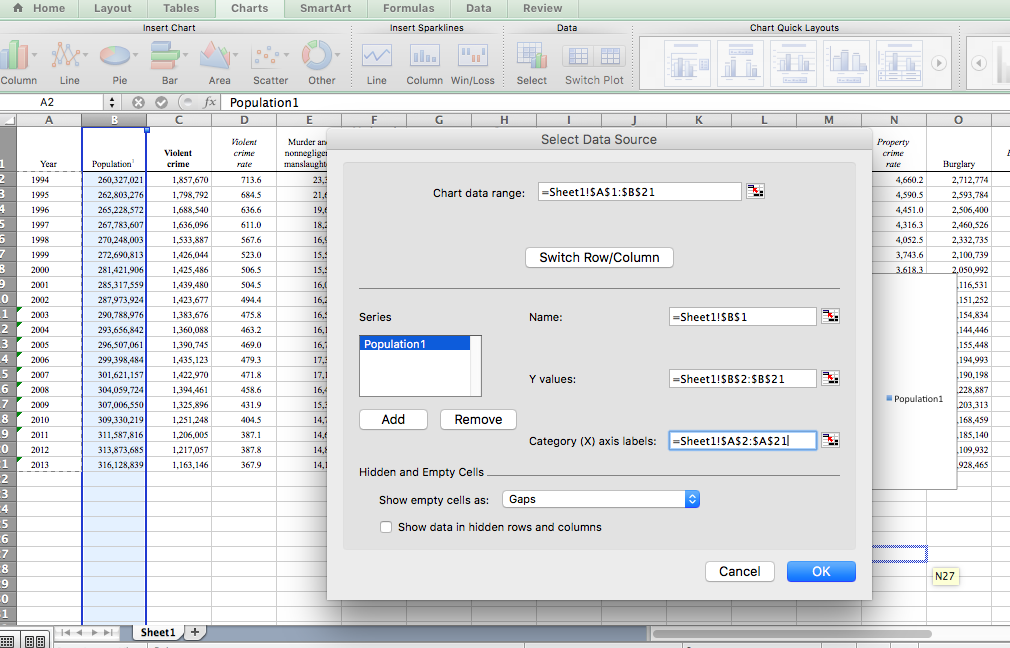This screenshot has width=1010, height=648.
Task: Confirm the dialog with OK
Action: coord(821,572)
